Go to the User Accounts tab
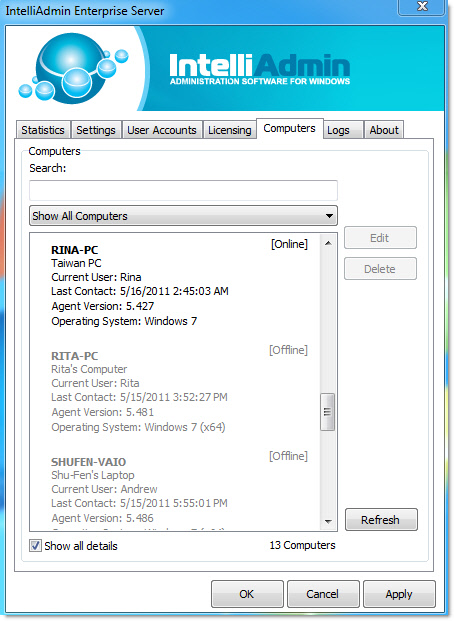The image size is (454, 621). tap(162, 130)
